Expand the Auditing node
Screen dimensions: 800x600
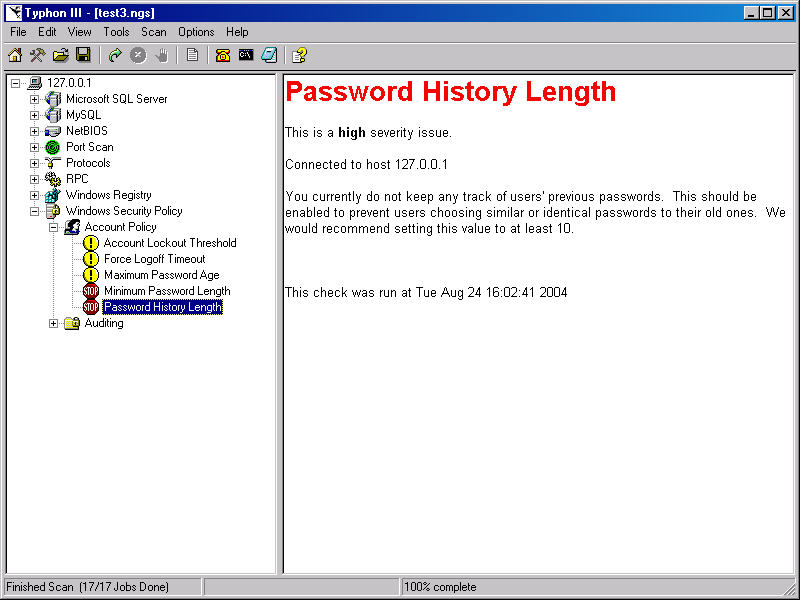pyautogui.click(x=54, y=323)
